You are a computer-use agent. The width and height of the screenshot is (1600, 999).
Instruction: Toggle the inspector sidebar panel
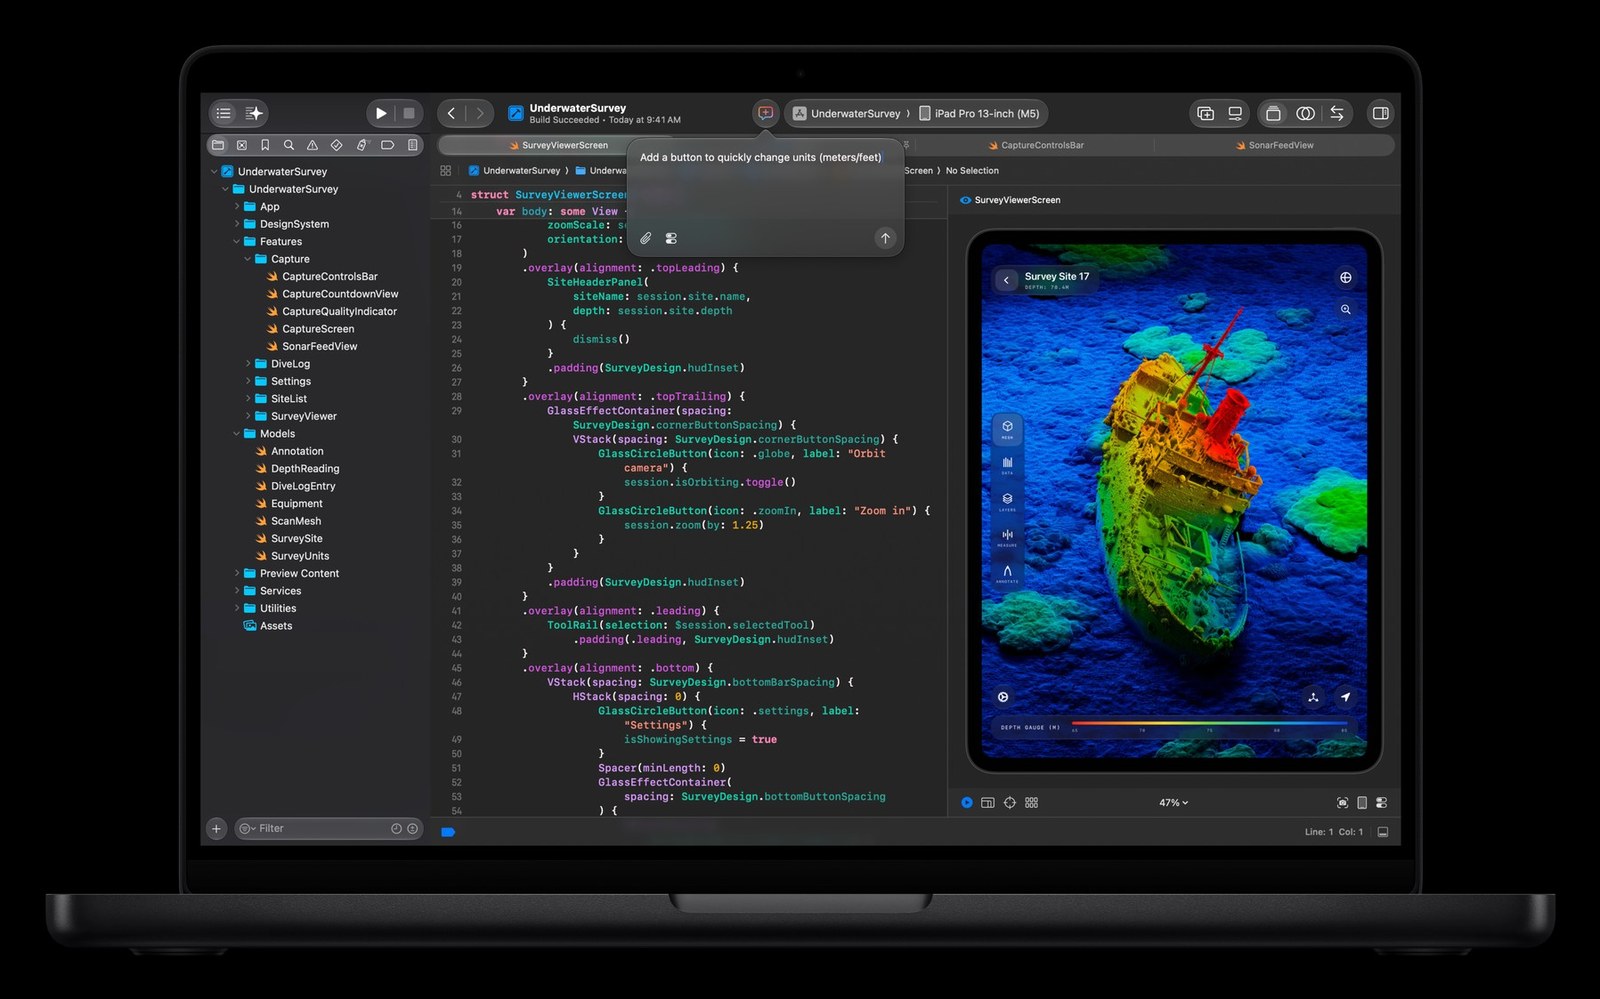1381,114
